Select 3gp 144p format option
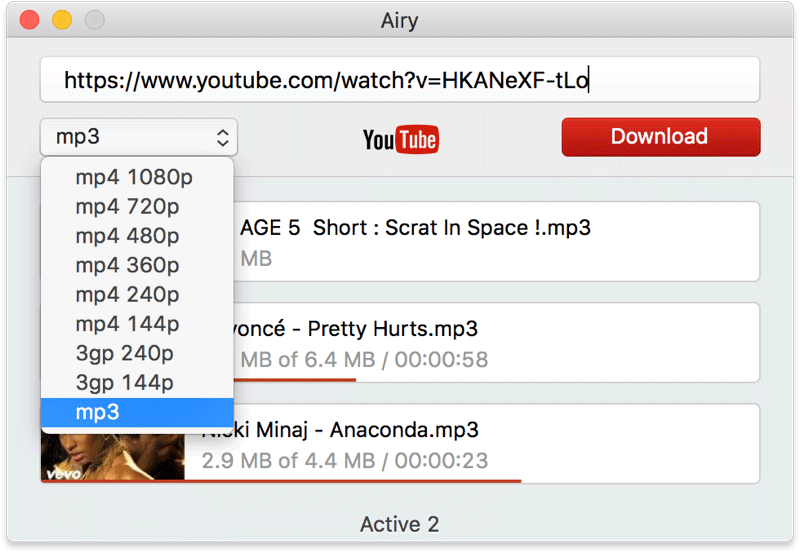Viewport: 800px width, 553px height. coord(137,383)
